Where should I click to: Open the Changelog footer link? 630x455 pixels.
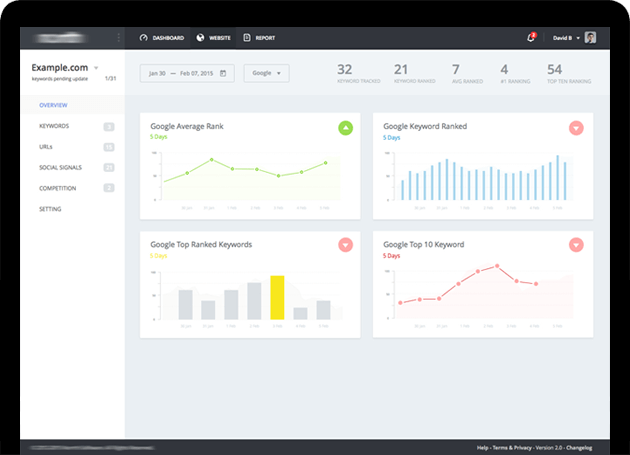[x=579, y=447]
